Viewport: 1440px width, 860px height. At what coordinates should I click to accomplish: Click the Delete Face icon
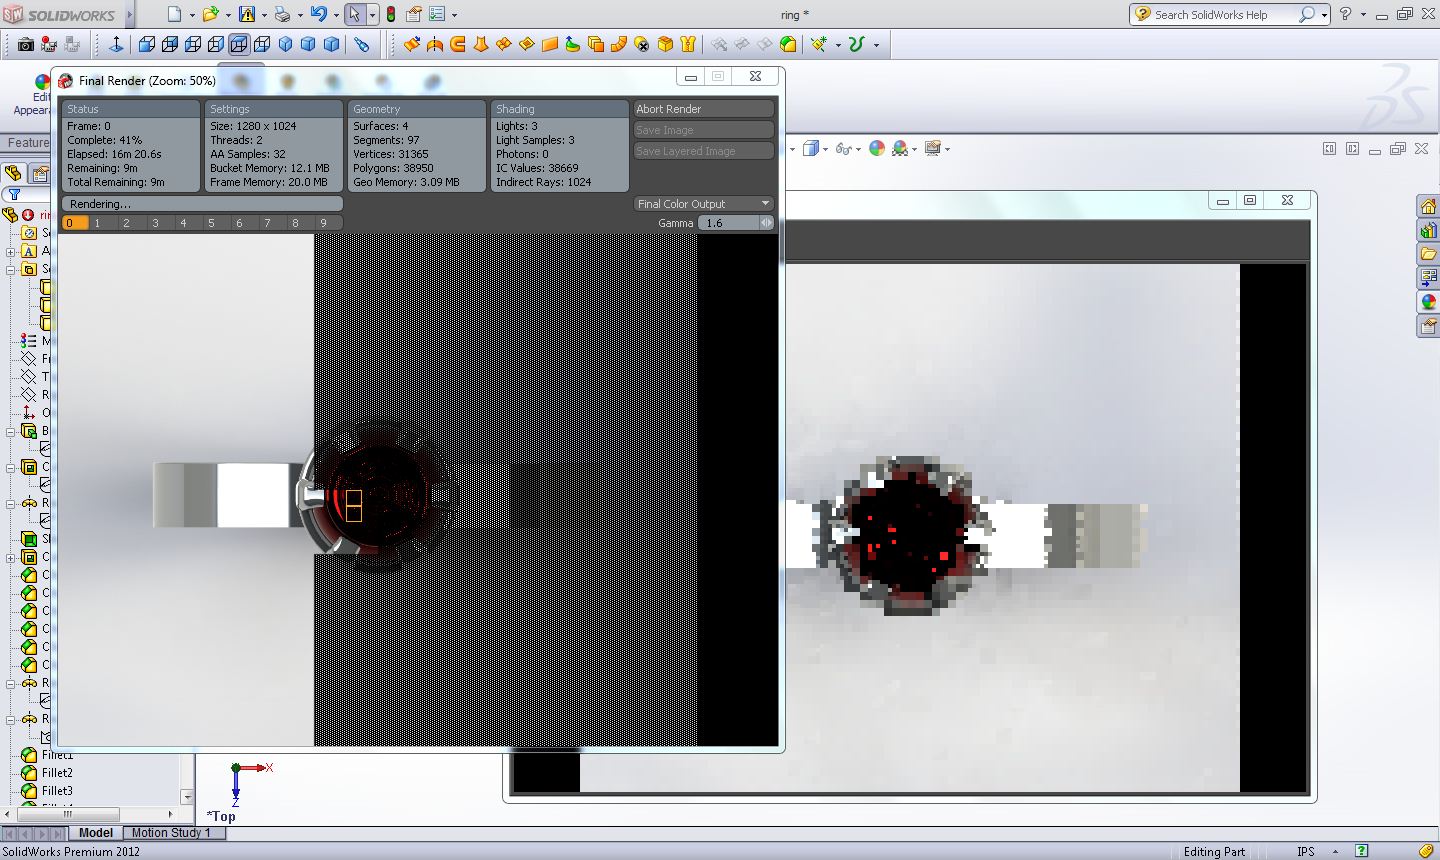point(642,44)
